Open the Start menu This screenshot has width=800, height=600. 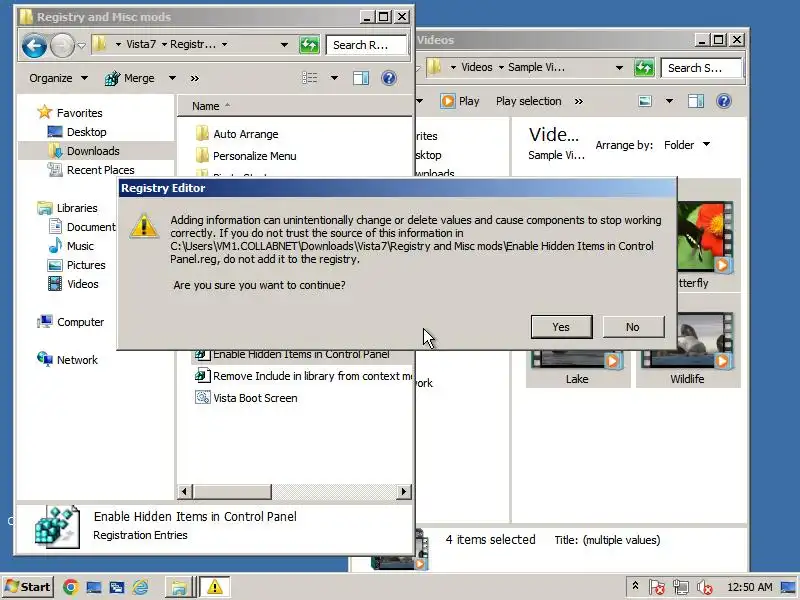[28, 587]
